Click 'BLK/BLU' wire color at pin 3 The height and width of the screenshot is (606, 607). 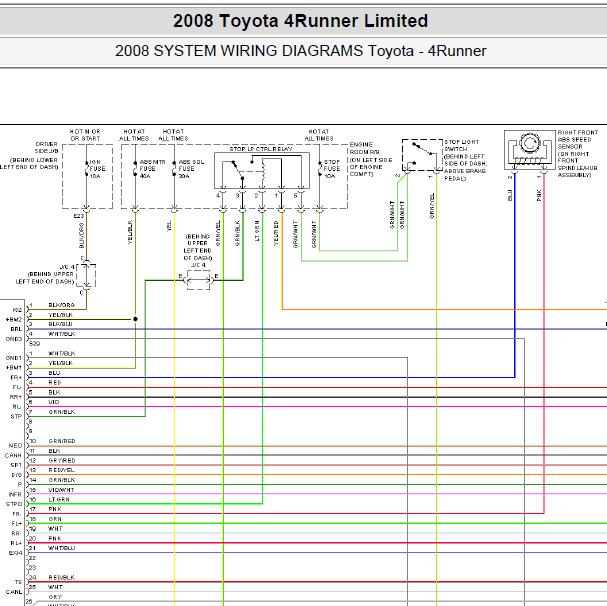point(60,324)
